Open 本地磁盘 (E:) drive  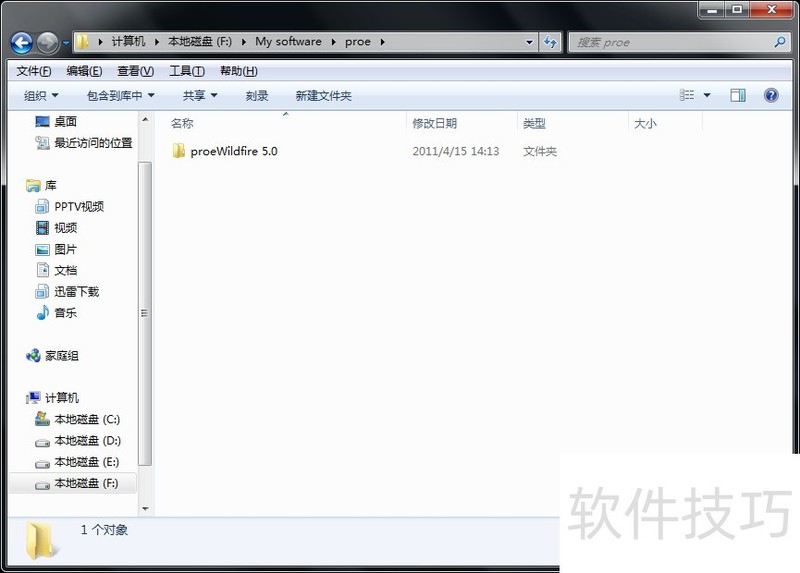pyautogui.click(x=87, y=462)
